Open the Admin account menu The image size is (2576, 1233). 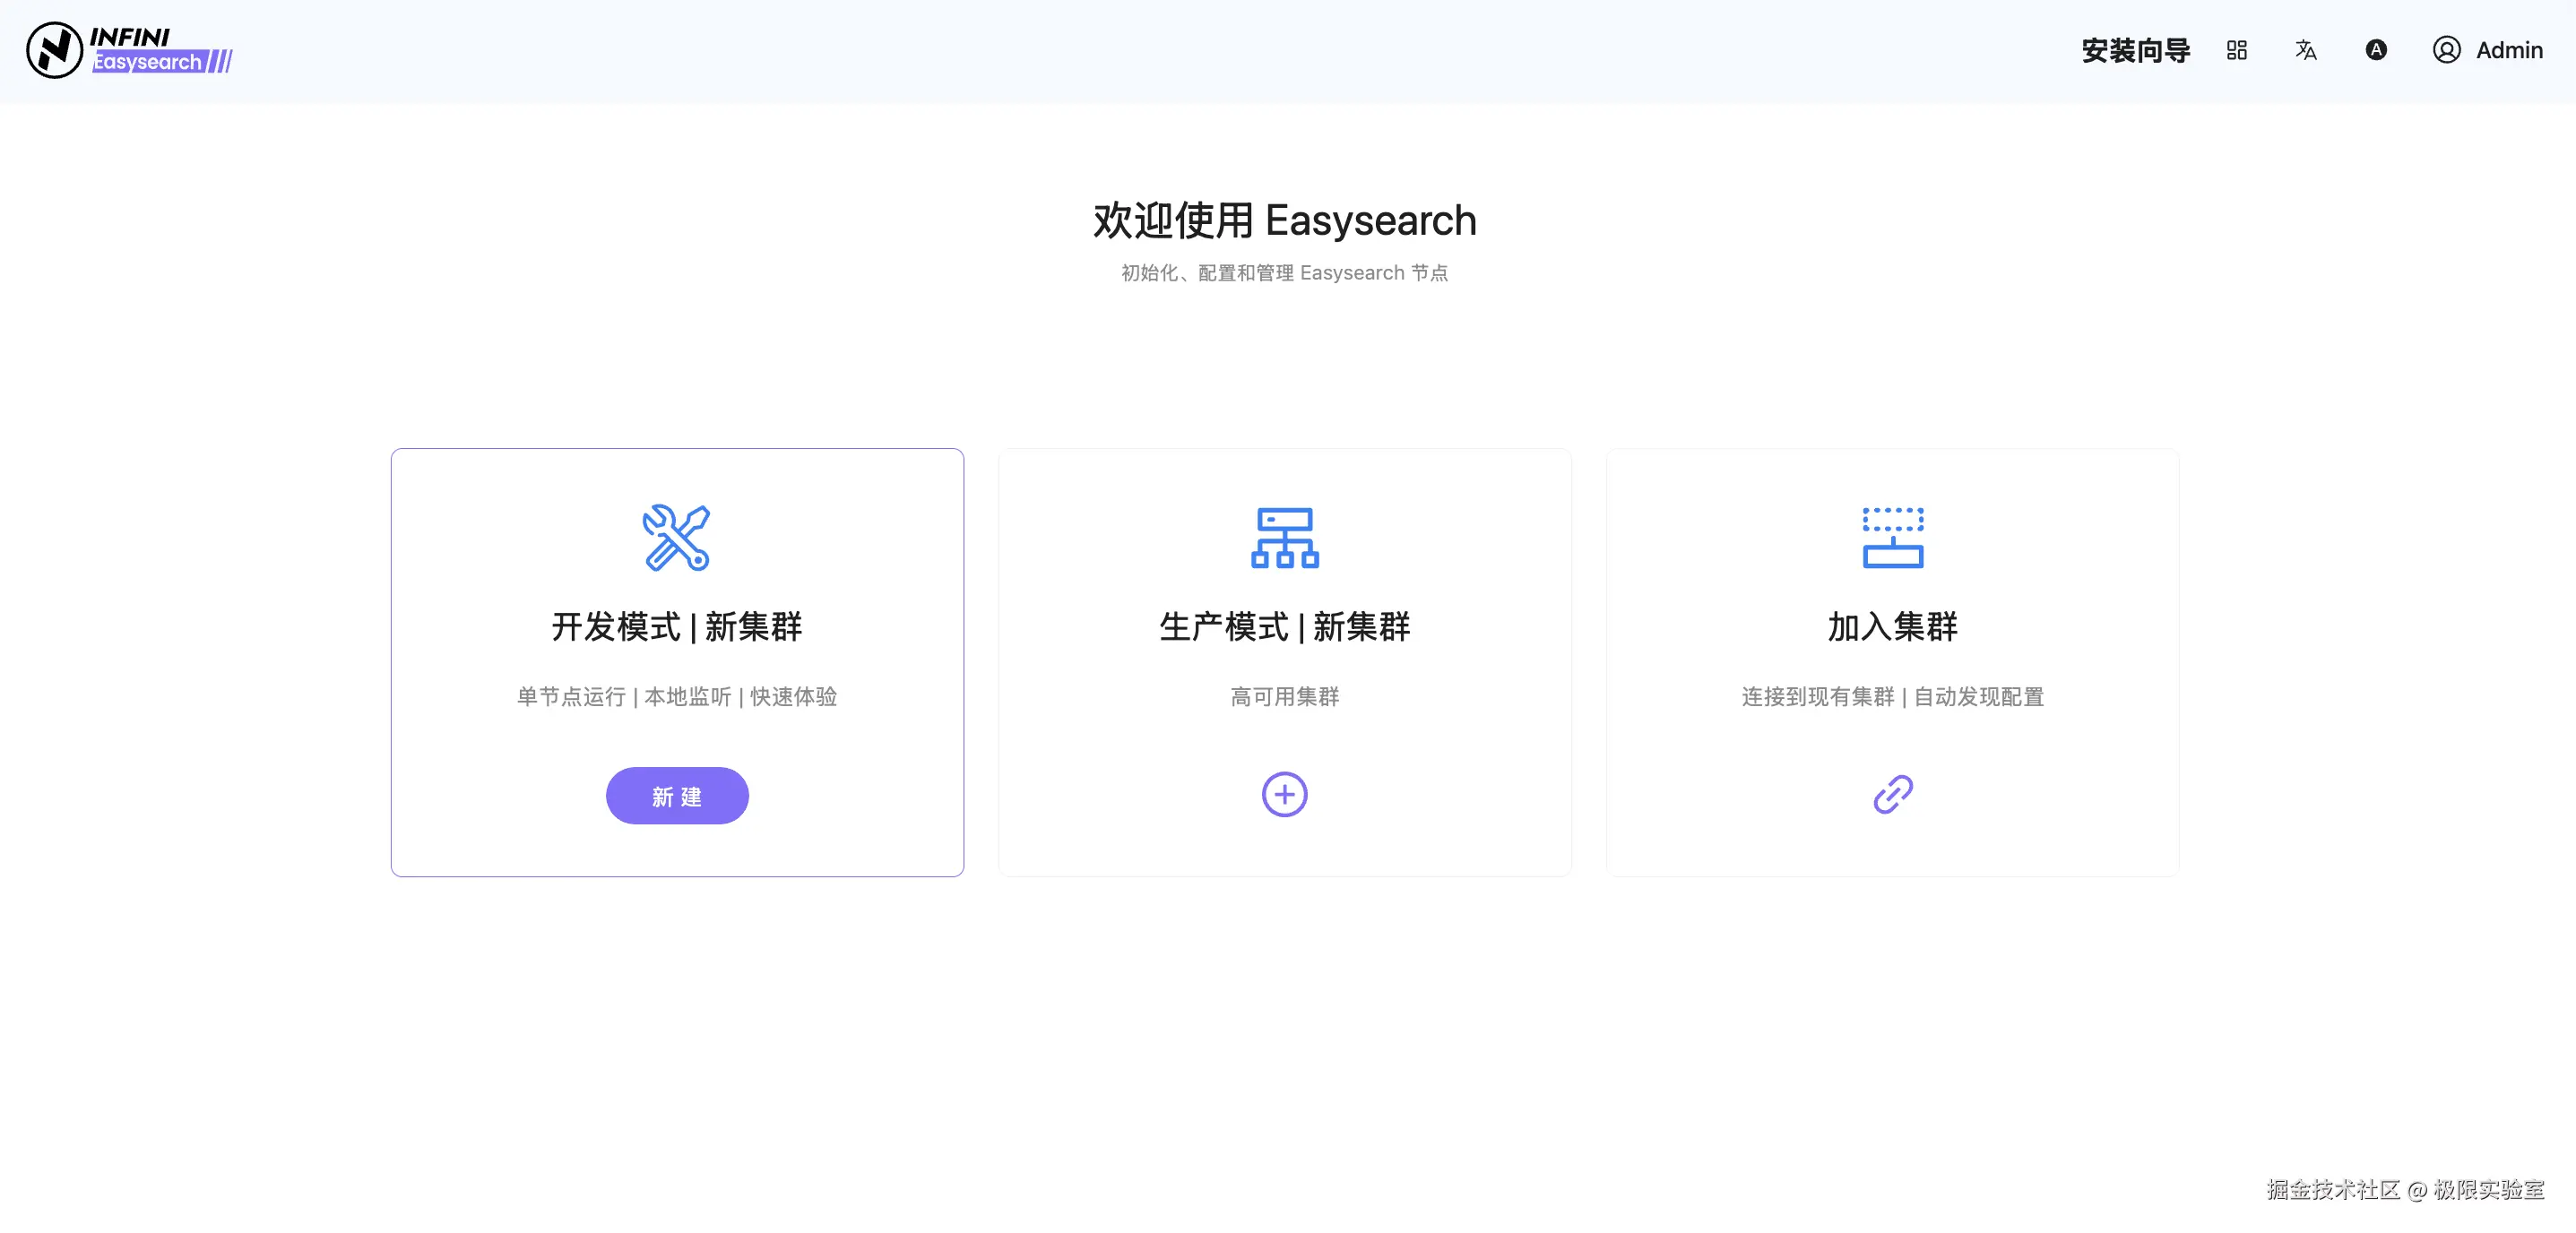coord(2508,50)
